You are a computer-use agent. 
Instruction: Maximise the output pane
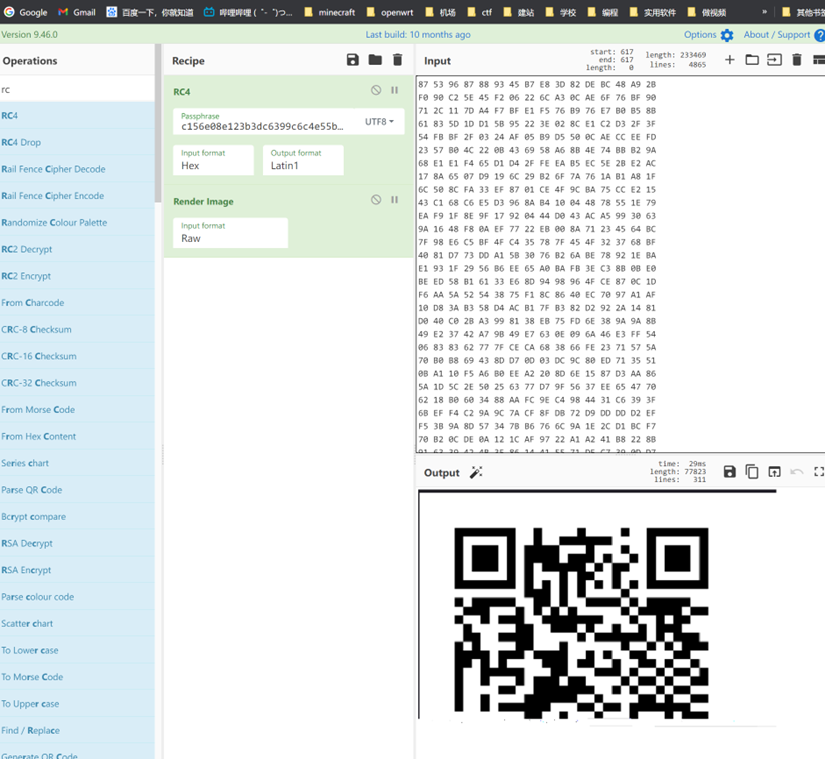pos(819,472)
